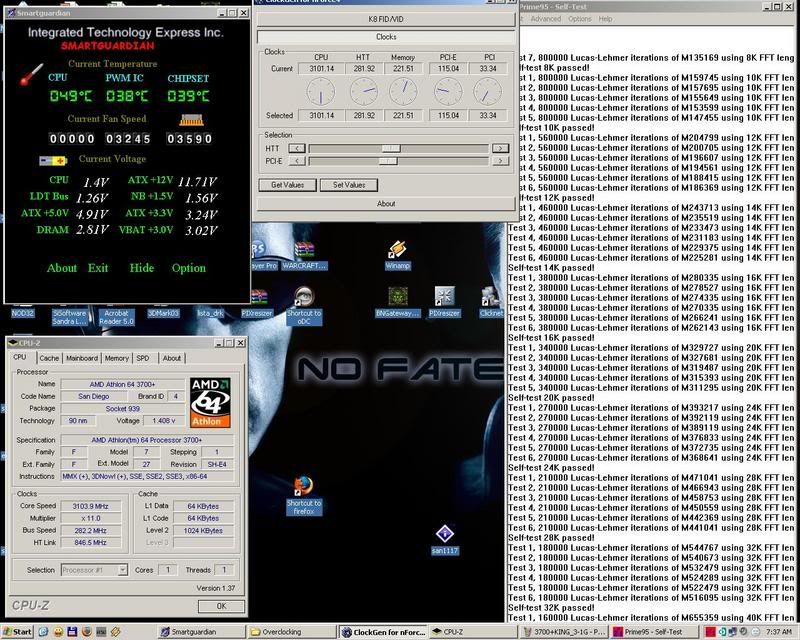Switch to the Overclocking taskbar button
This screenshot has width=800, height=640.
coord(292,632)
